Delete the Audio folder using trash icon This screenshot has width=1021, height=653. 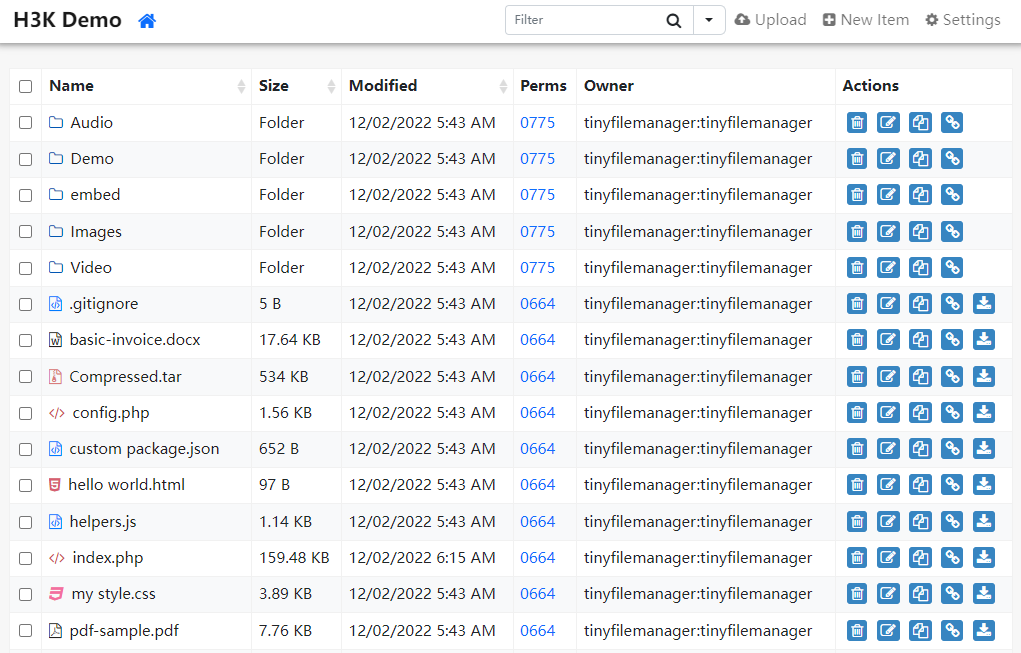[x=857, y=123]
